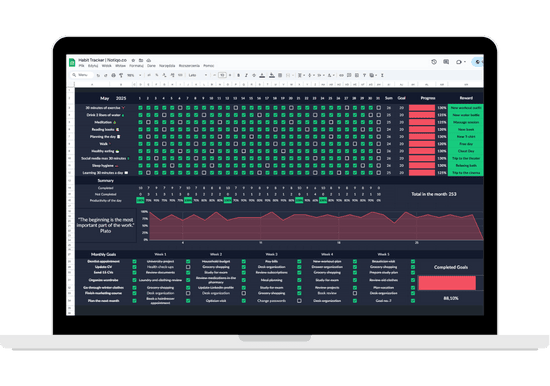550x386 pixels.
Task: Toggle Book review Week 4 checkbox
Action: (355, 293)
